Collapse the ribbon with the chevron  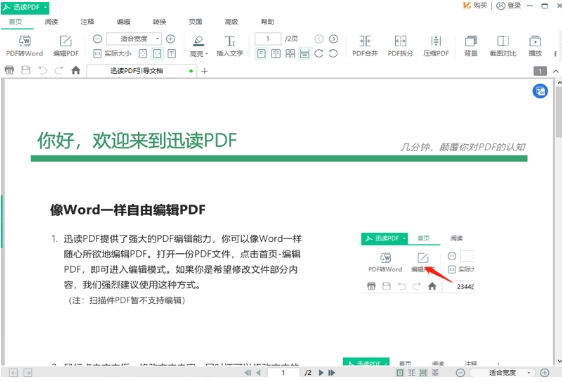pos(556,71)
